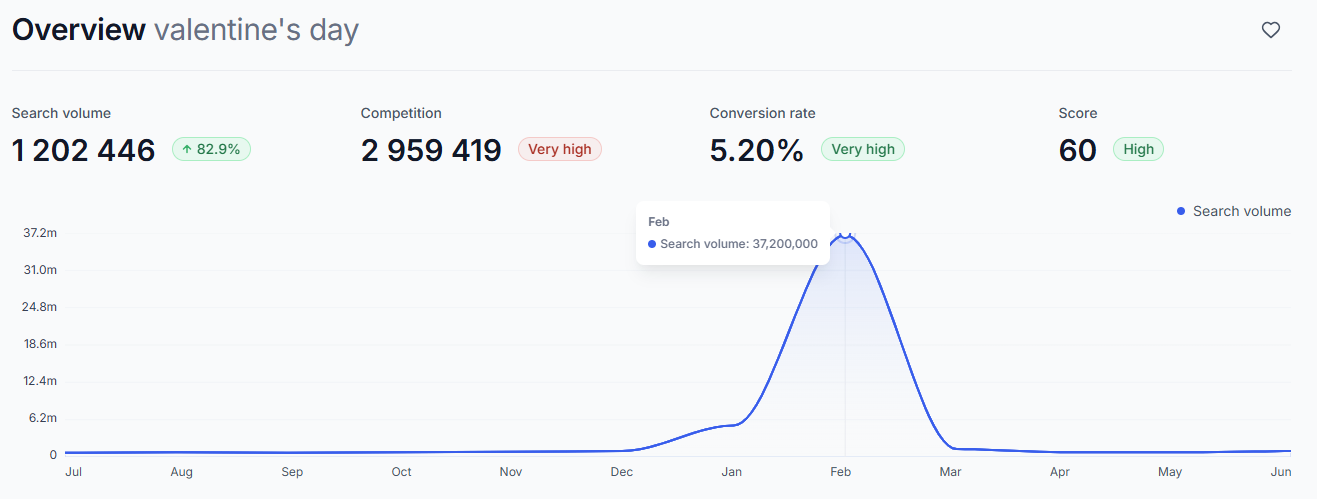Viewport: 1317px width, 499px height.
Task: Click the score value 60
Action: pos(1077,150)
